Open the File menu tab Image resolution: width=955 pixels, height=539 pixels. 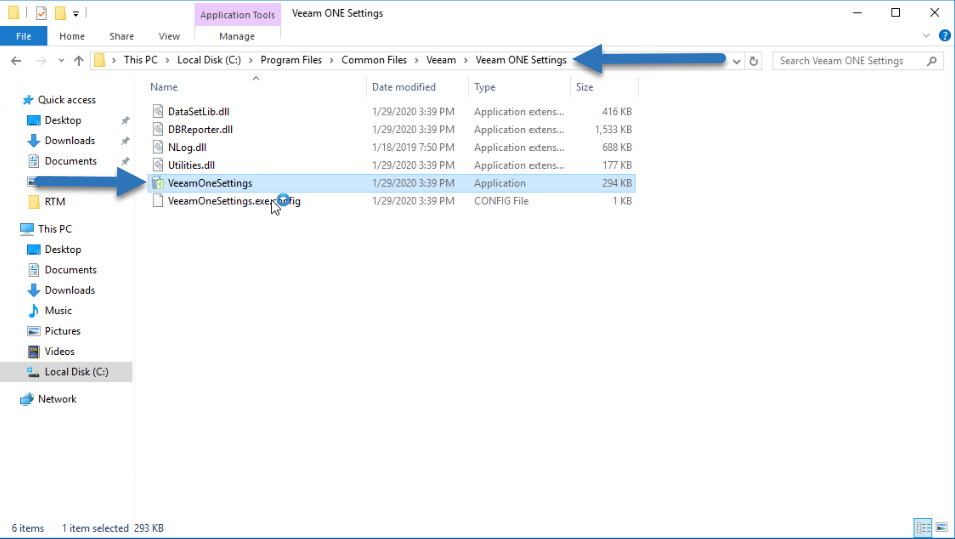[x=24, y=37]
